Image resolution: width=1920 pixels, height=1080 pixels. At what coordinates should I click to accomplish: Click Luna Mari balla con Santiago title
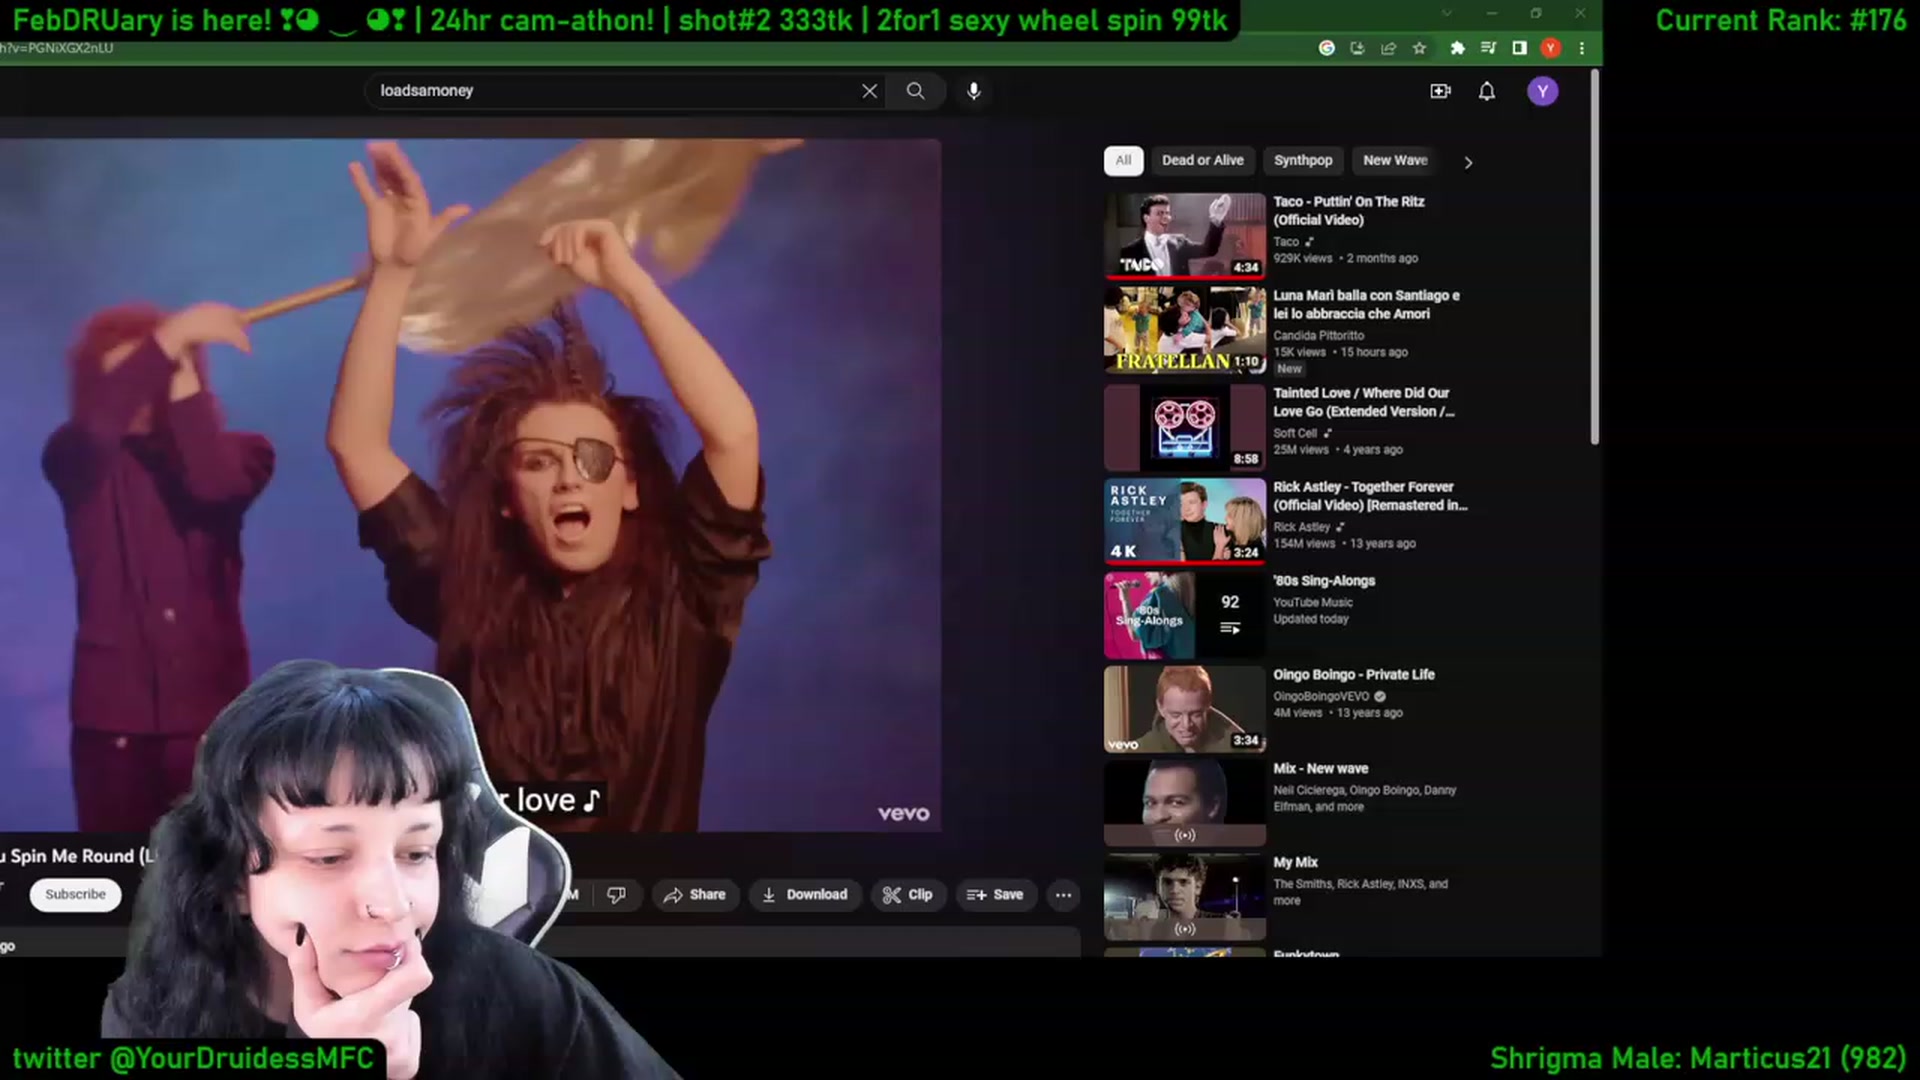(1366, 304)
